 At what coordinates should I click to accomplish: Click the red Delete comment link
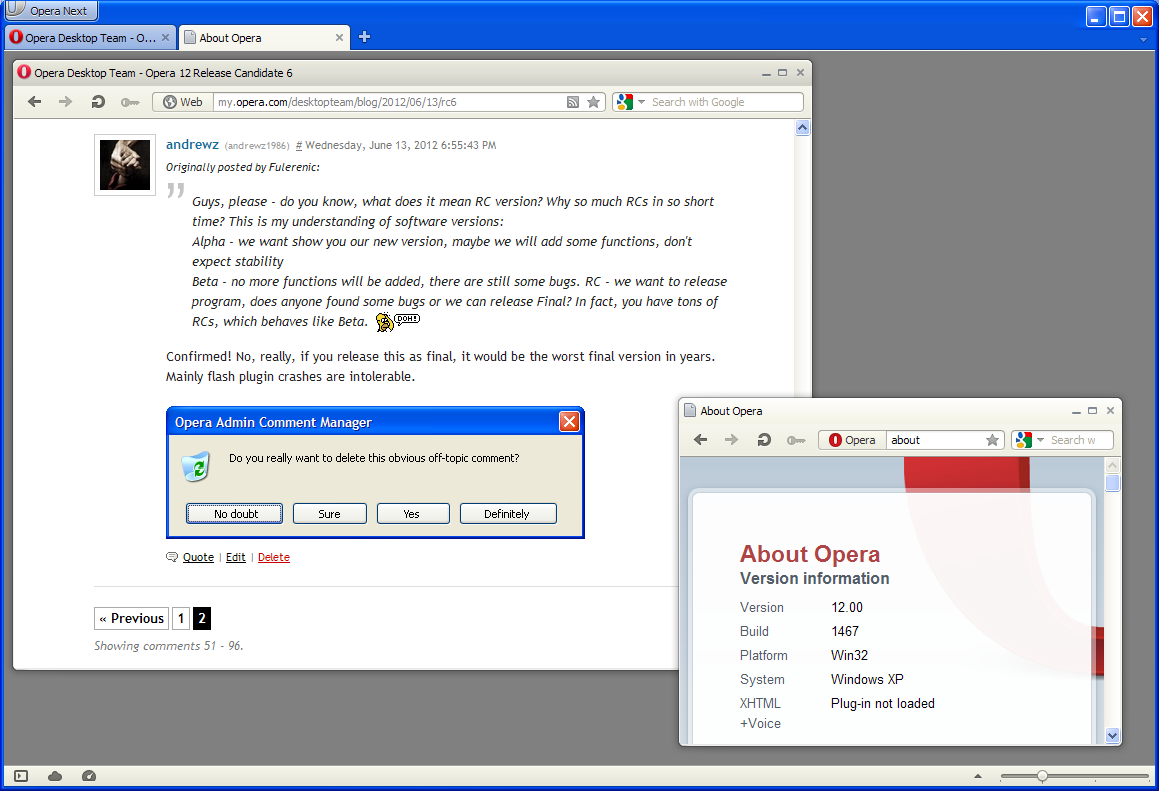click(273, 557)
